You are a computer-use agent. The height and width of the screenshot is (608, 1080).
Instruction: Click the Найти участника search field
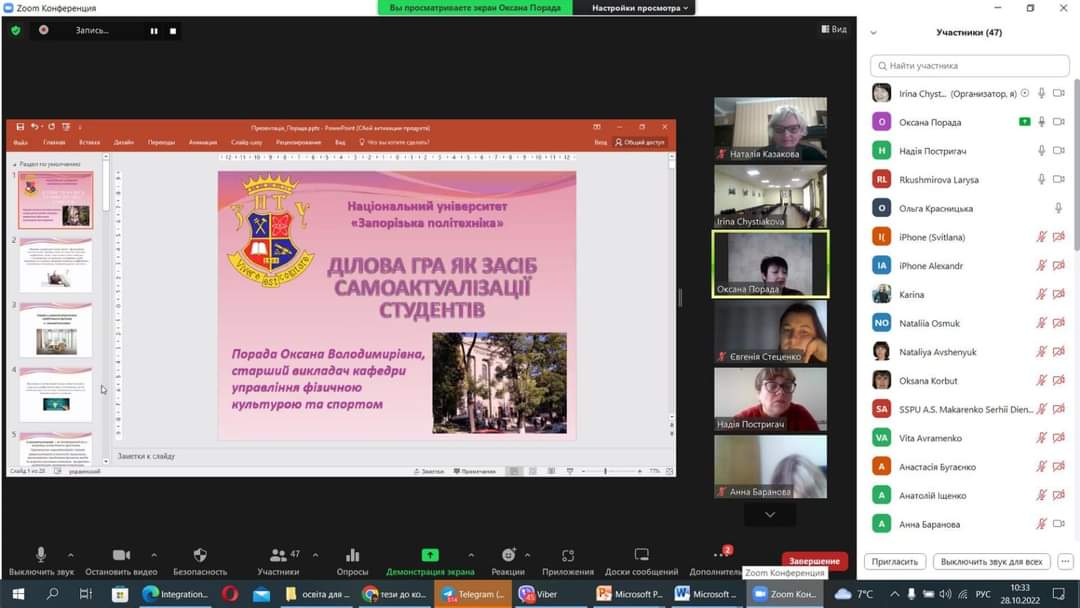(x=968, y=66)
